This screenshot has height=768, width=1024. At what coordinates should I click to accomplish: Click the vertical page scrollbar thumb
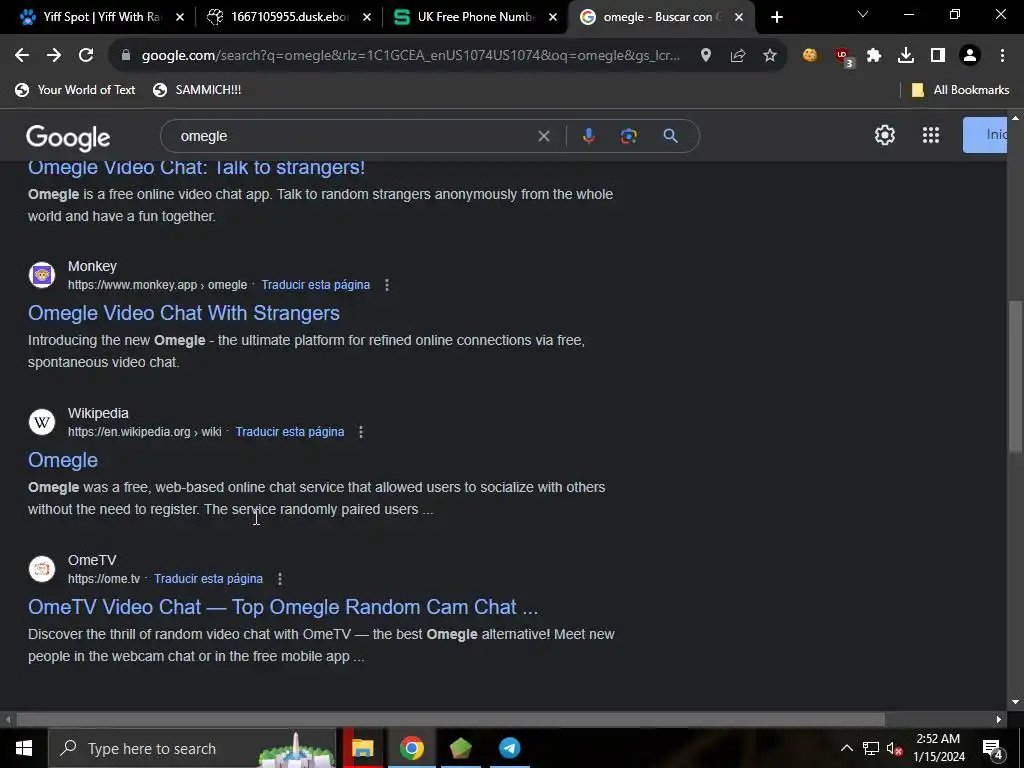(x=1015, y=376)
